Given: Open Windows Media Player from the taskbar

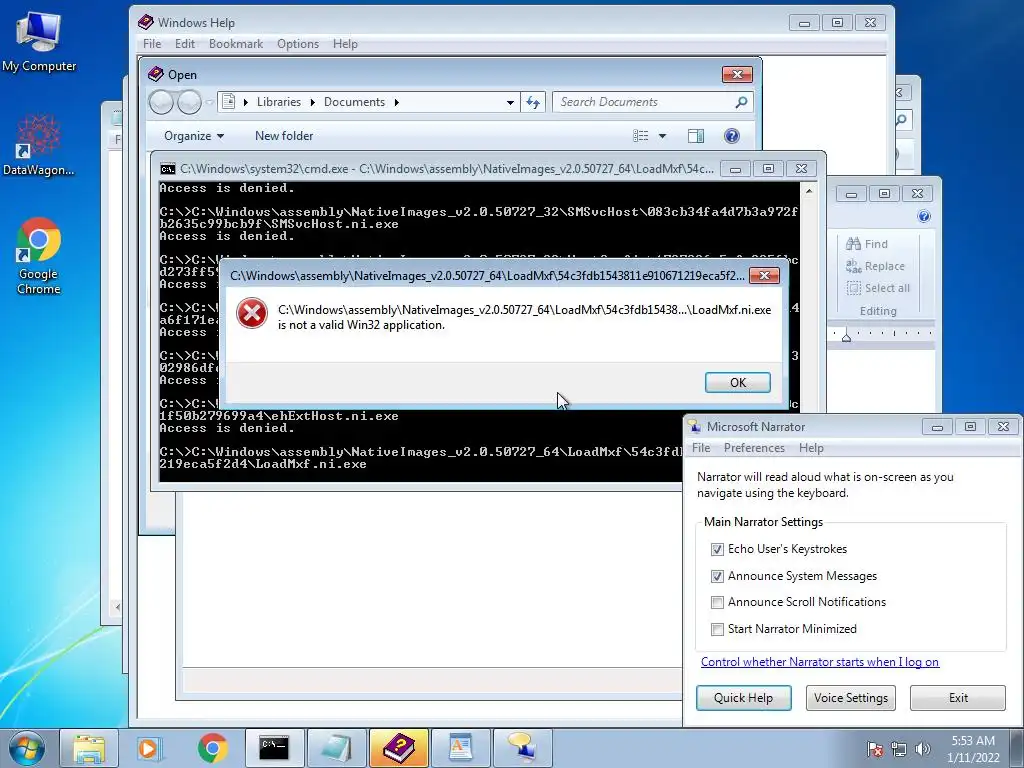Looking at the screenshot, I should click(x=149, y=748).
